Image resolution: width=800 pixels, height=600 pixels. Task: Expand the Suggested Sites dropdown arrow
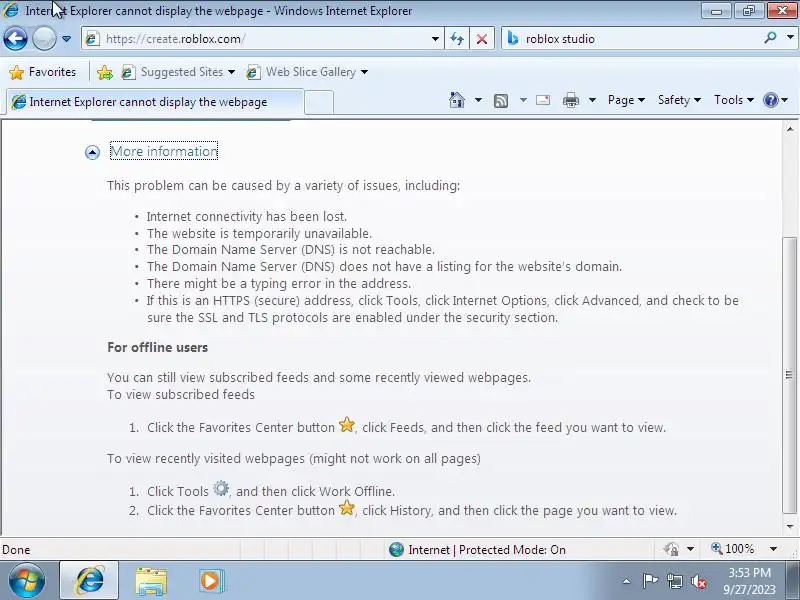point(232,72)
